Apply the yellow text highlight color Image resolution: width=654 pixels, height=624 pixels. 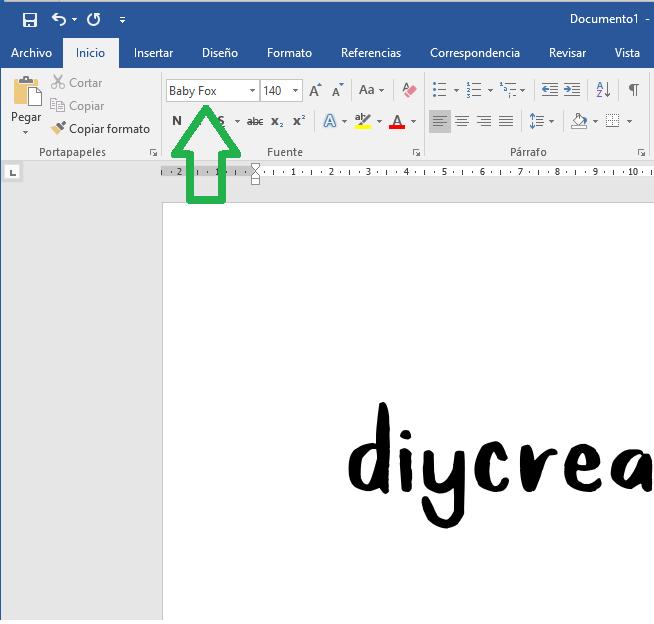362,122
